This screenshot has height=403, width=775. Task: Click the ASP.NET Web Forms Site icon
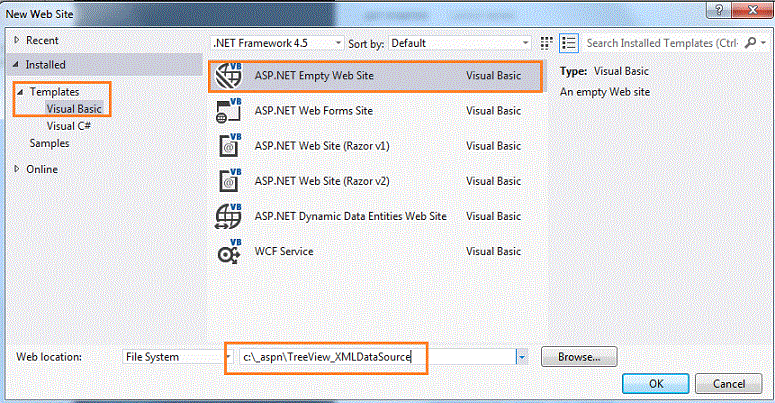[x=229, y=111]
